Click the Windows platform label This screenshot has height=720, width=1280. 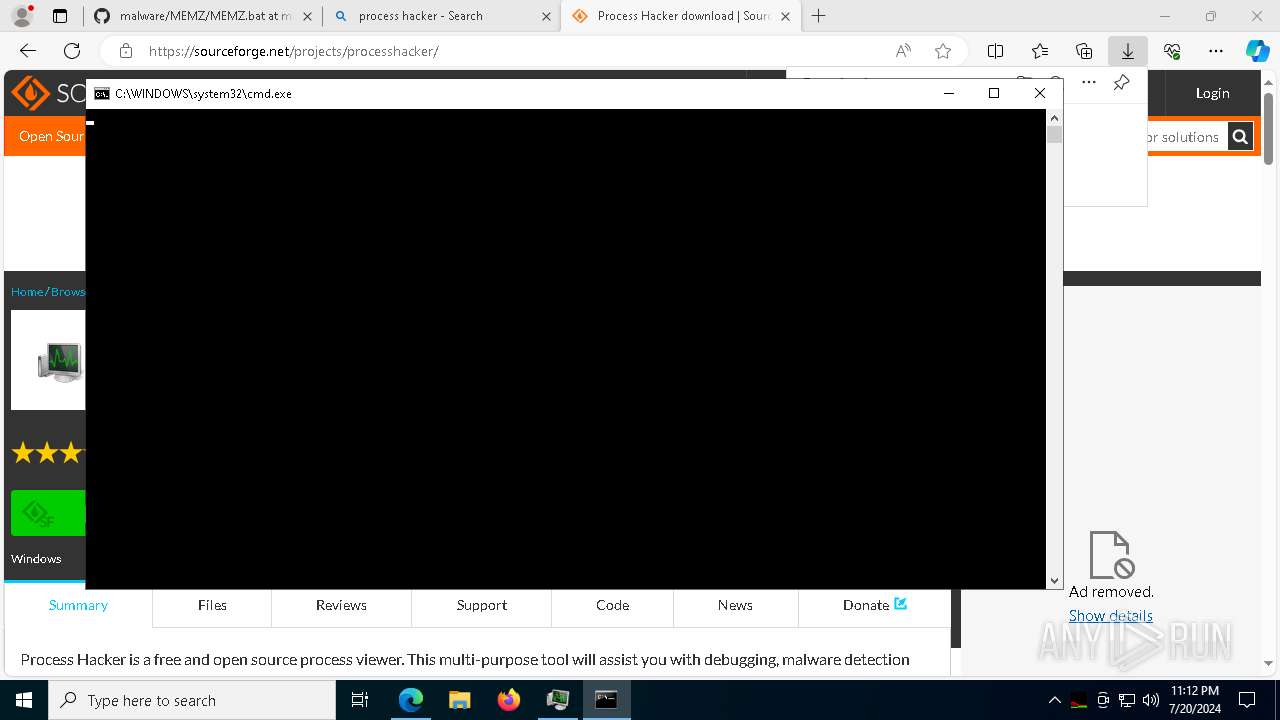pos(36,559)
